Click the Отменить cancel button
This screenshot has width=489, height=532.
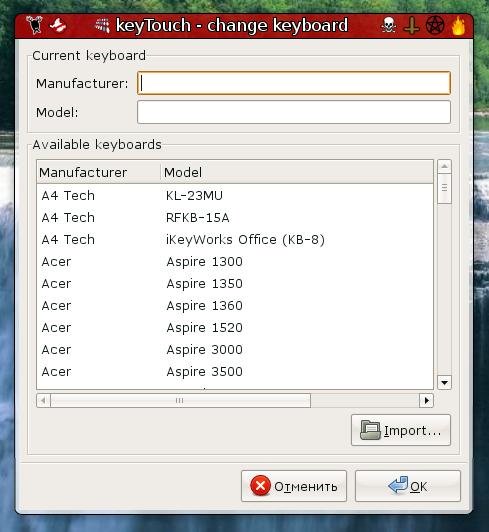pos(294,486)
